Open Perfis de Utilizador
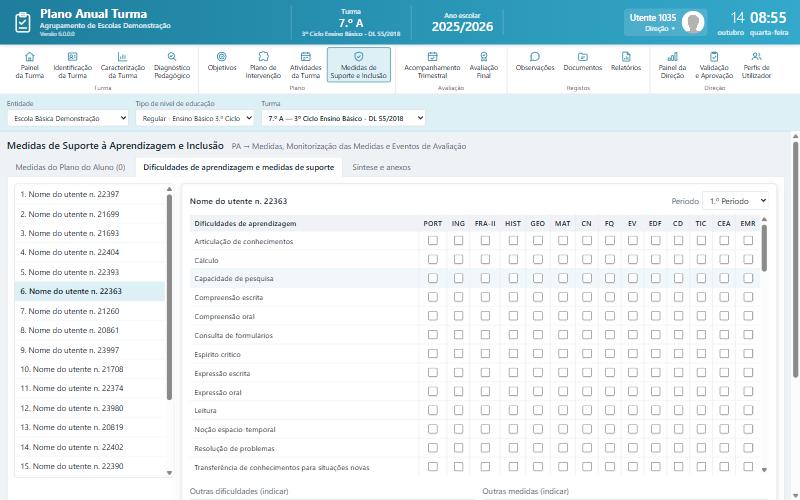The image size is (800, 500). pyautogui.click(x=756, y=65)
